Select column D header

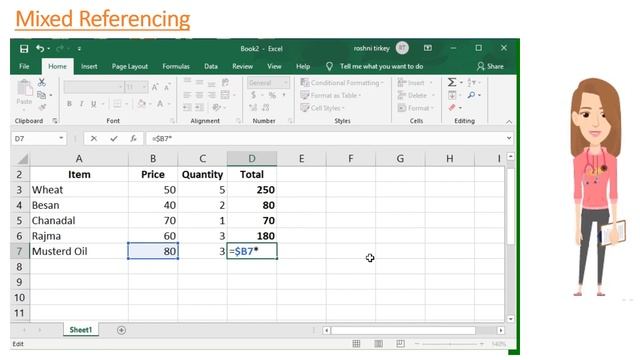click(x=252, y=158)
